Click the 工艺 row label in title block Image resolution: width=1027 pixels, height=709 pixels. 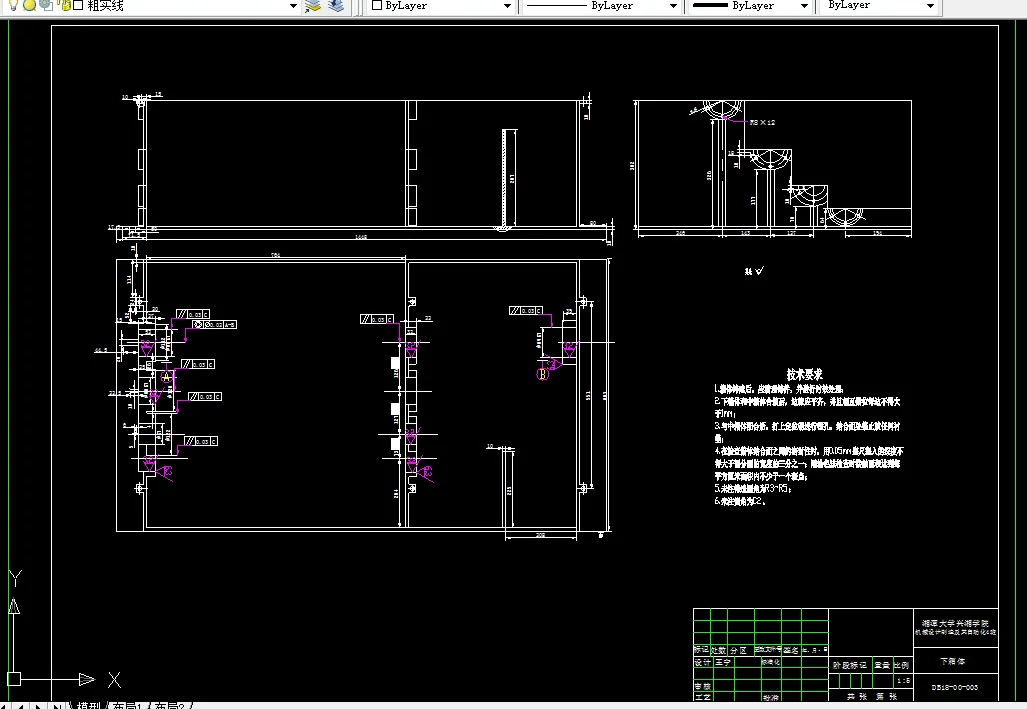tap(702, 697)
